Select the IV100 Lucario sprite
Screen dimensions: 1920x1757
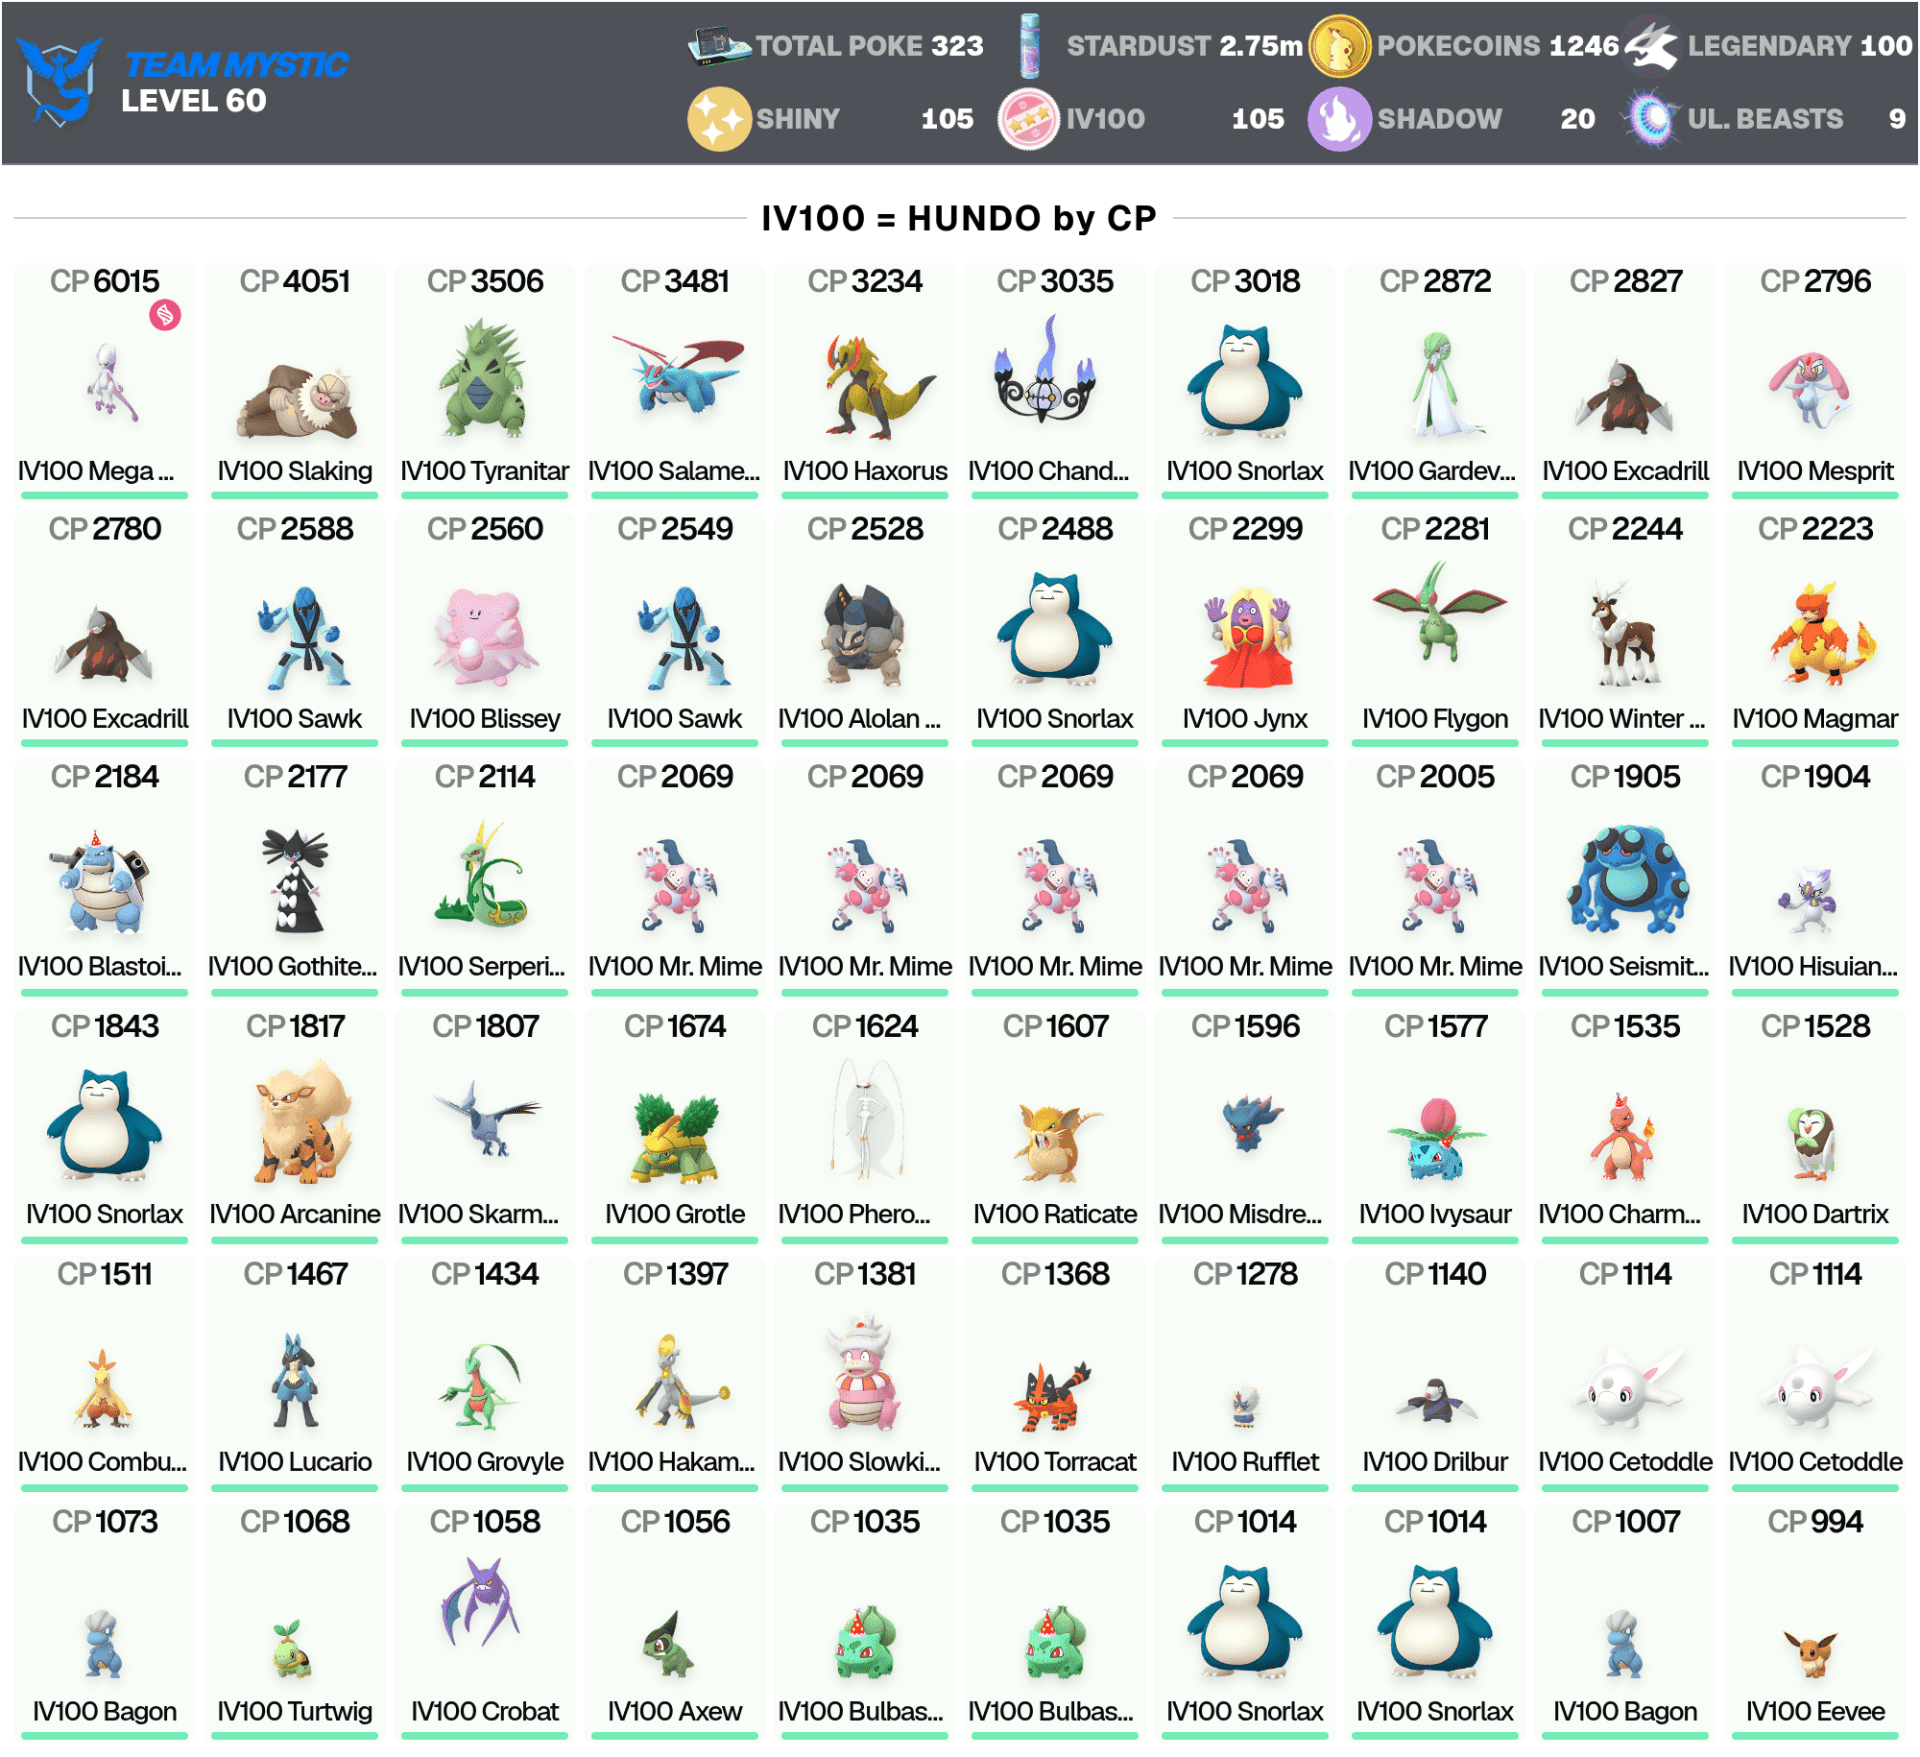click(x=295, y=1380)
